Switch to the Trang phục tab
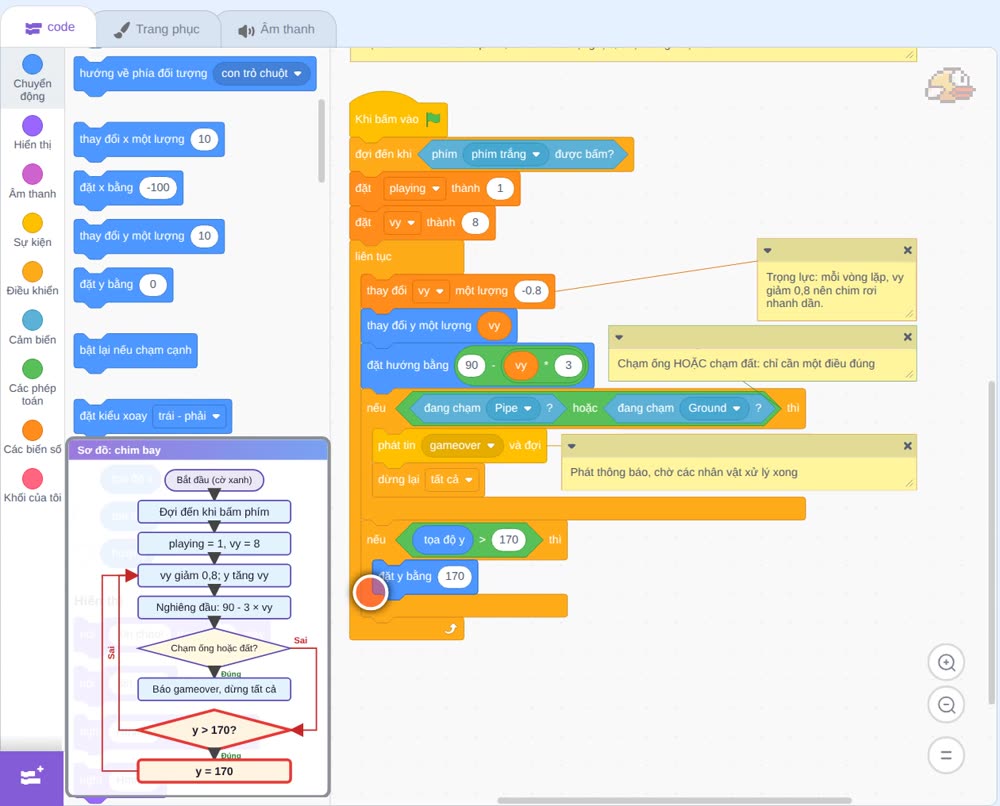The image size is (1000, 806). [x=157, y=29]
